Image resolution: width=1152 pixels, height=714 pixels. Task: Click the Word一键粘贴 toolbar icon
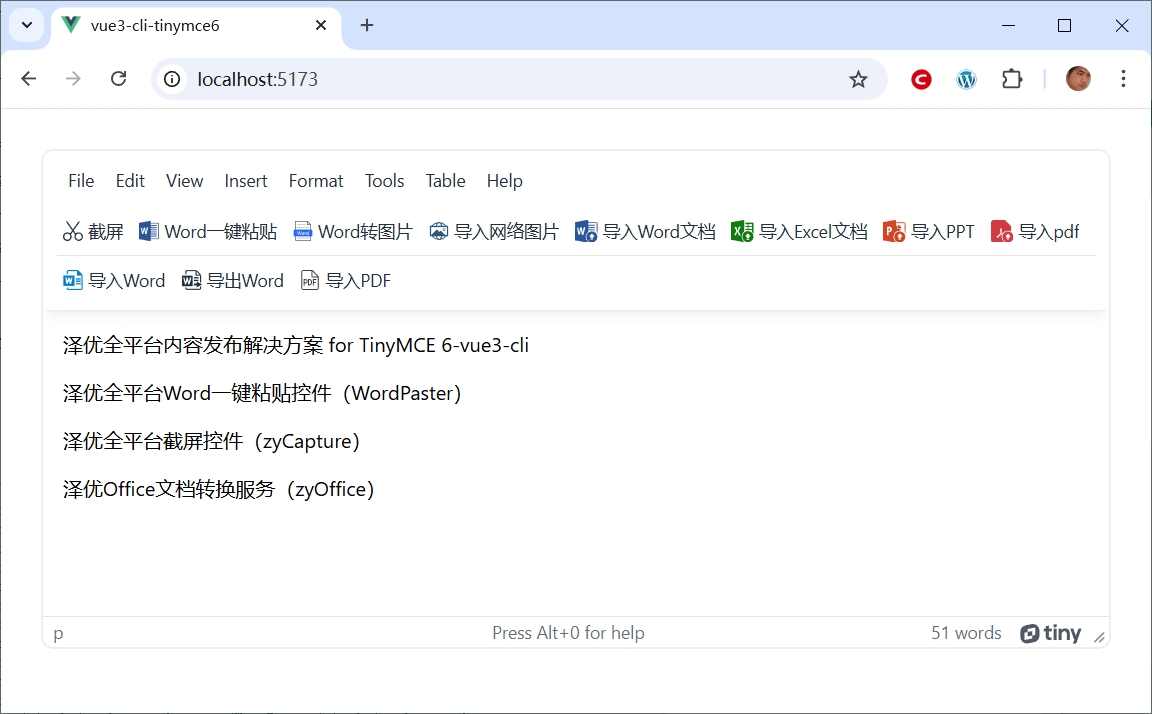click(149, 232)
